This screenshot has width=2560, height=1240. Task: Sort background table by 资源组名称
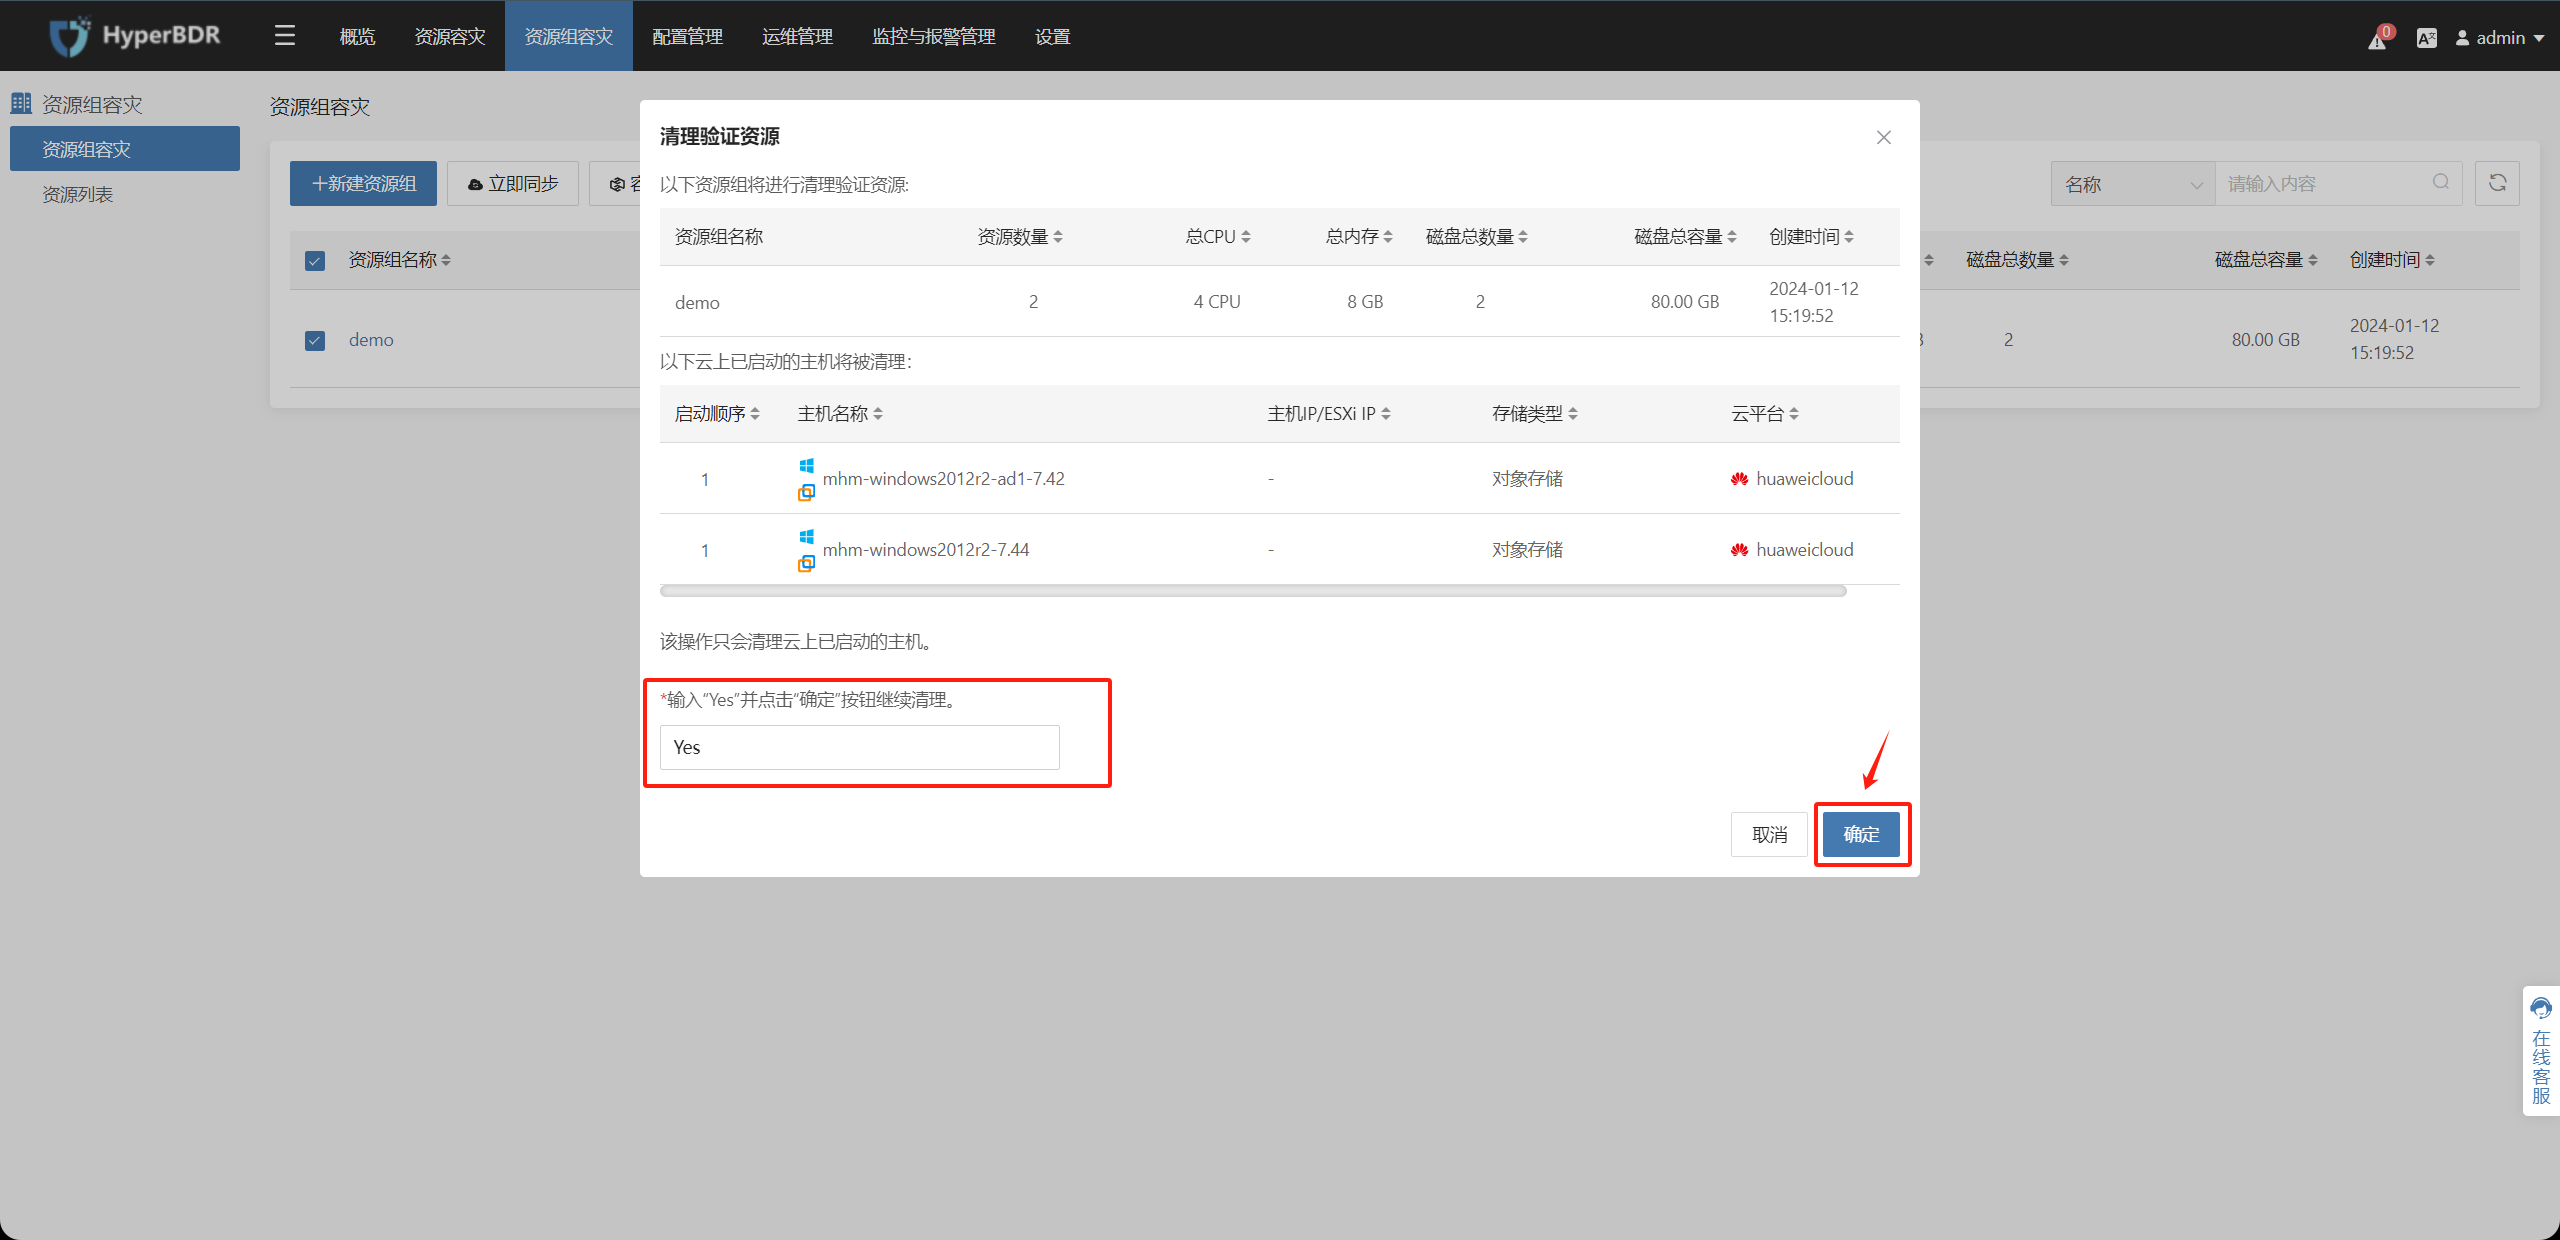pos(446,260)
